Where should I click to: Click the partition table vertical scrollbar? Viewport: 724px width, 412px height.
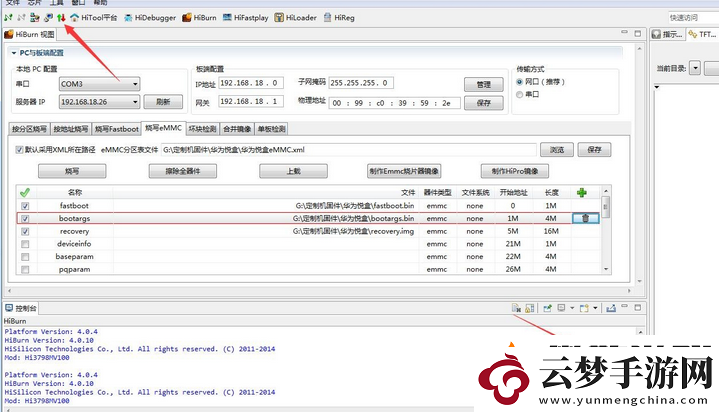point(606,230)
